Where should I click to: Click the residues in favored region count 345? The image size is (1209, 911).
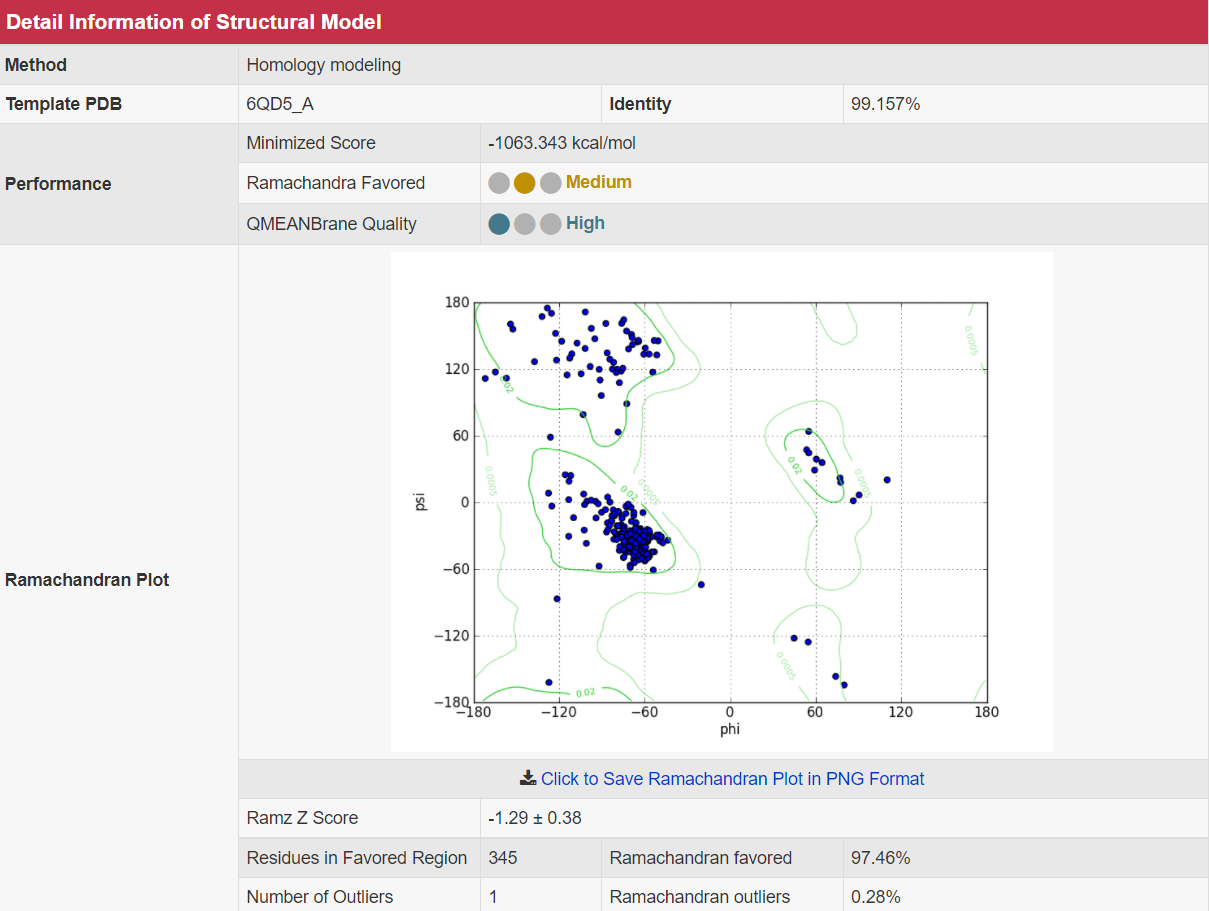click(x=502, y=858)
